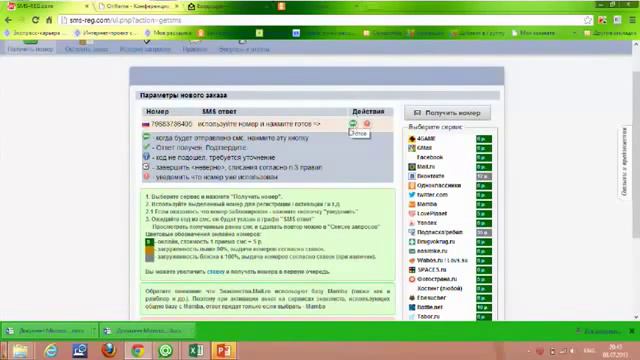Viewport: 640px width, 360px height.
Task: Open Excel from the taskbar
Action: coord(196,351)
